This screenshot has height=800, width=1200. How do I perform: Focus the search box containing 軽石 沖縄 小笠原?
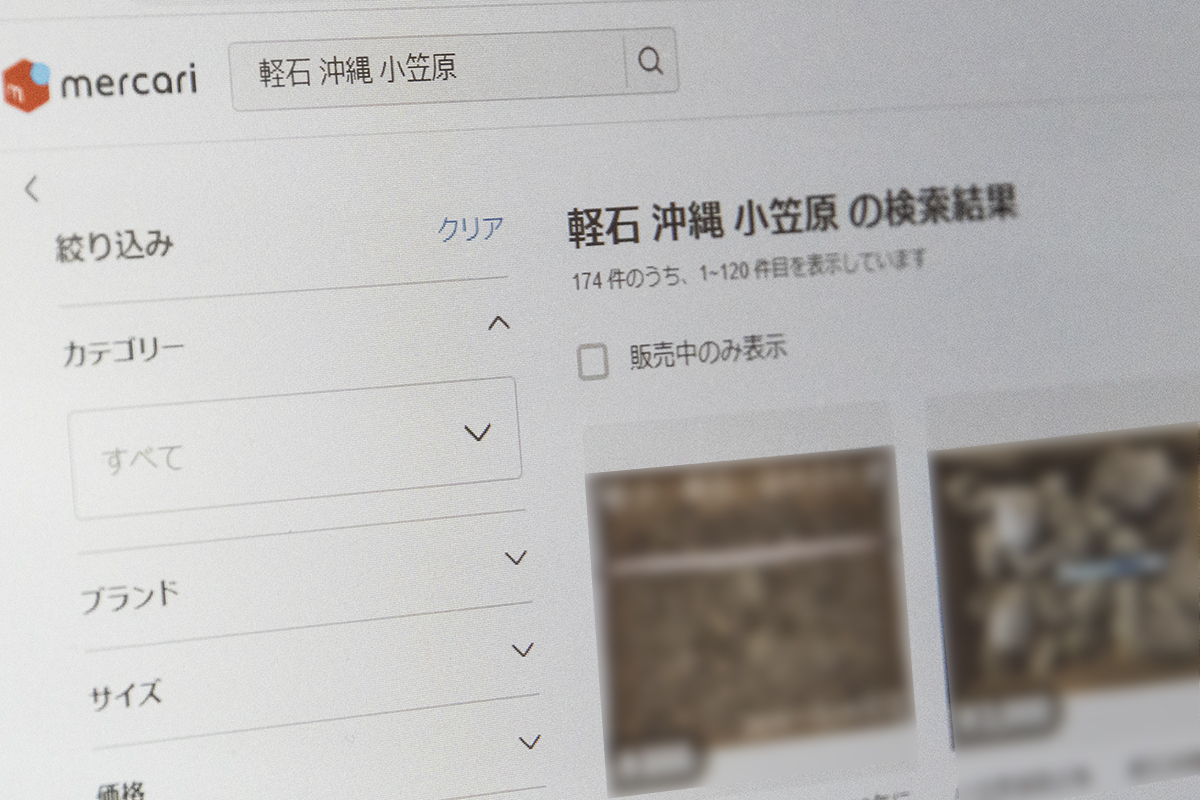428,69
